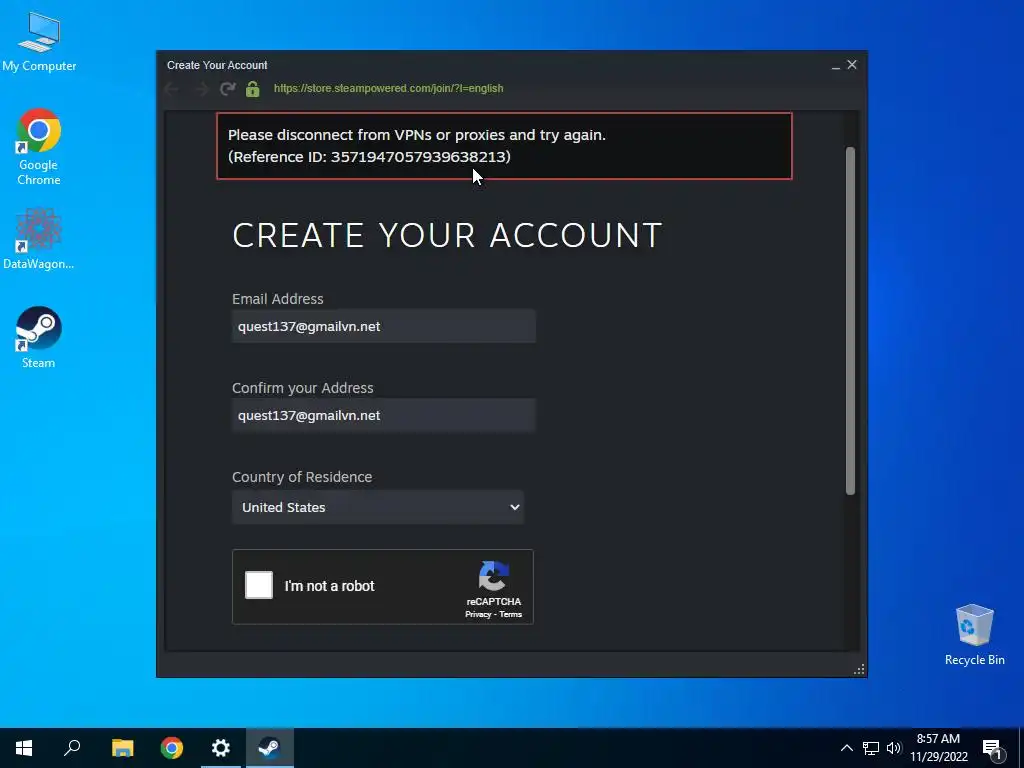Go back in Steam browser window
The height and width of the screenshot is (768, 1024).
172,89
